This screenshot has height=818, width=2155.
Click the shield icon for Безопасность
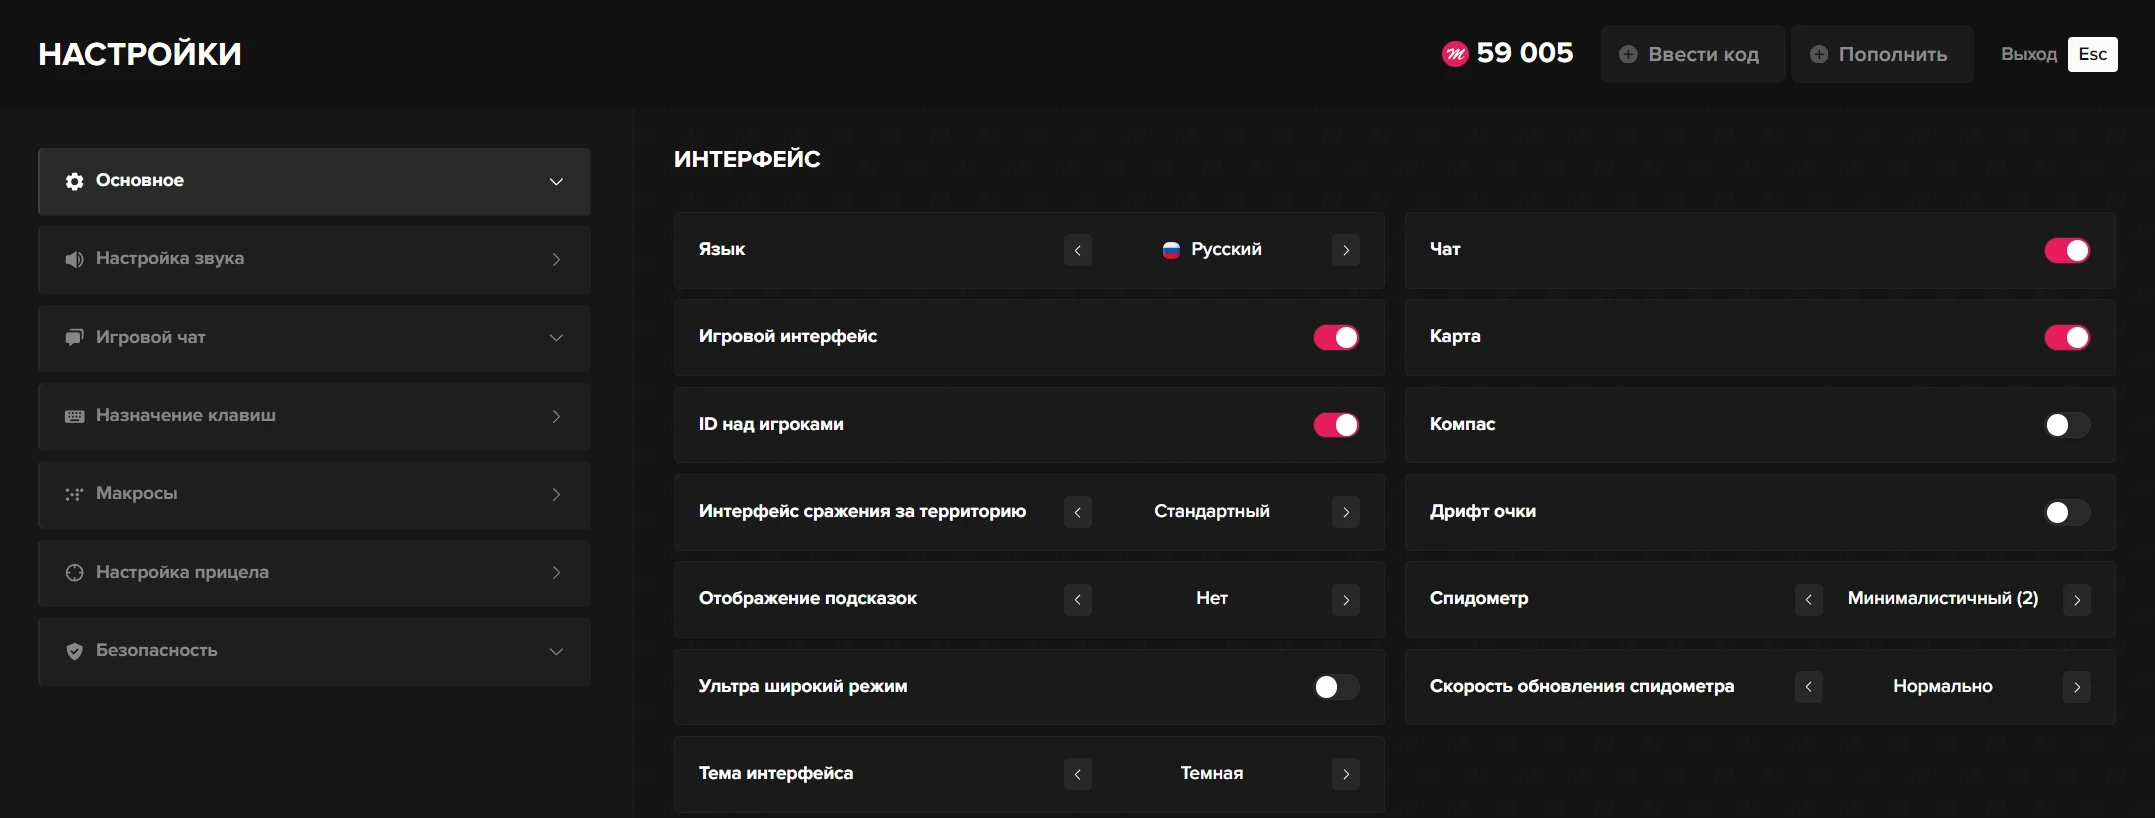[x=74, y=651]
